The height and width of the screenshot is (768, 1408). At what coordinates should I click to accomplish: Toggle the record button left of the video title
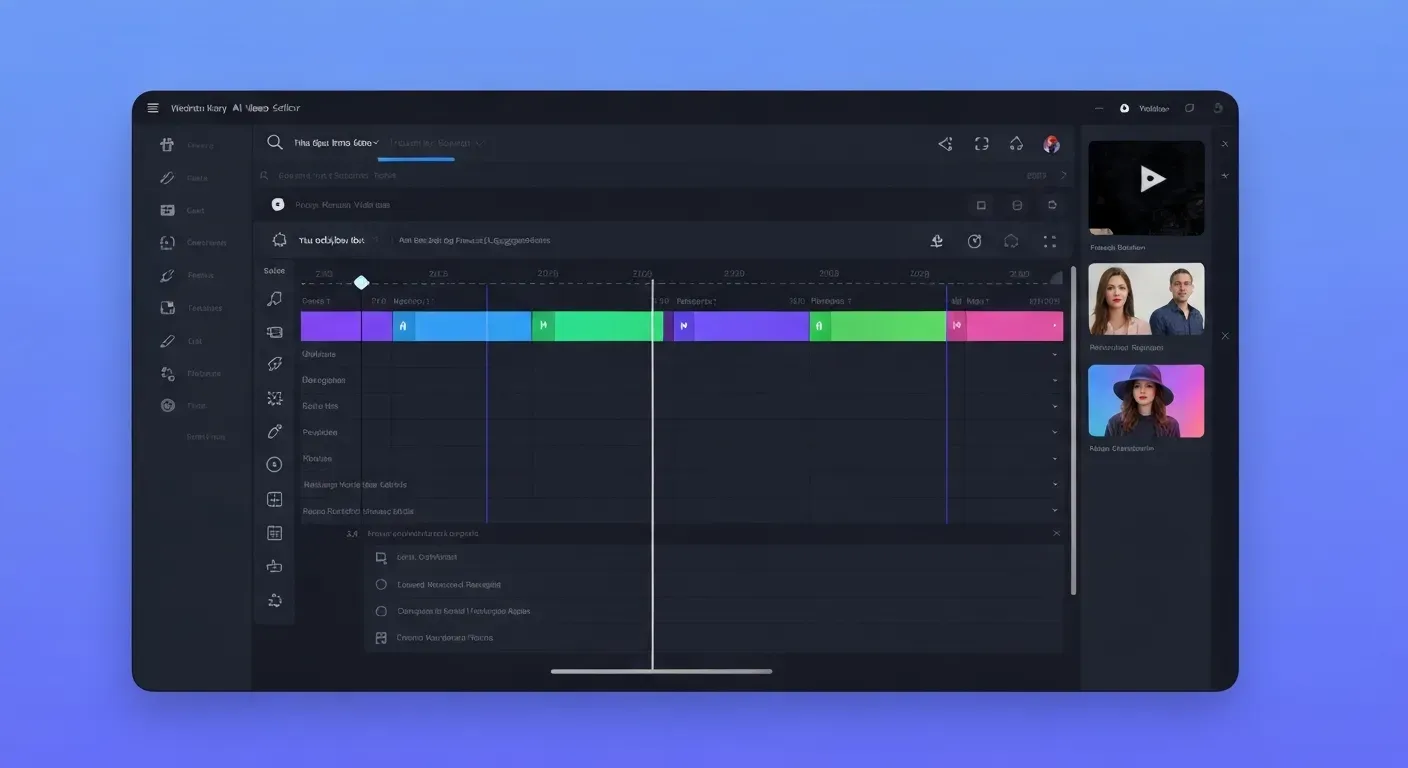(x=277, y=204)
